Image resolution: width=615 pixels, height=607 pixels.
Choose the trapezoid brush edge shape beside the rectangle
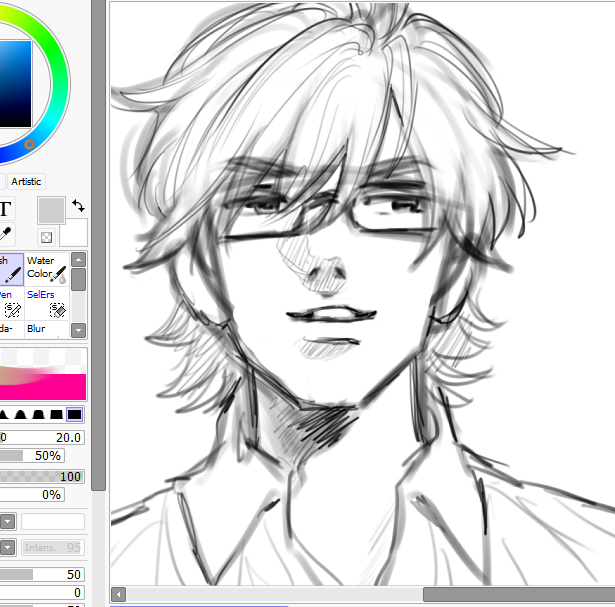[x=38, y=414]
